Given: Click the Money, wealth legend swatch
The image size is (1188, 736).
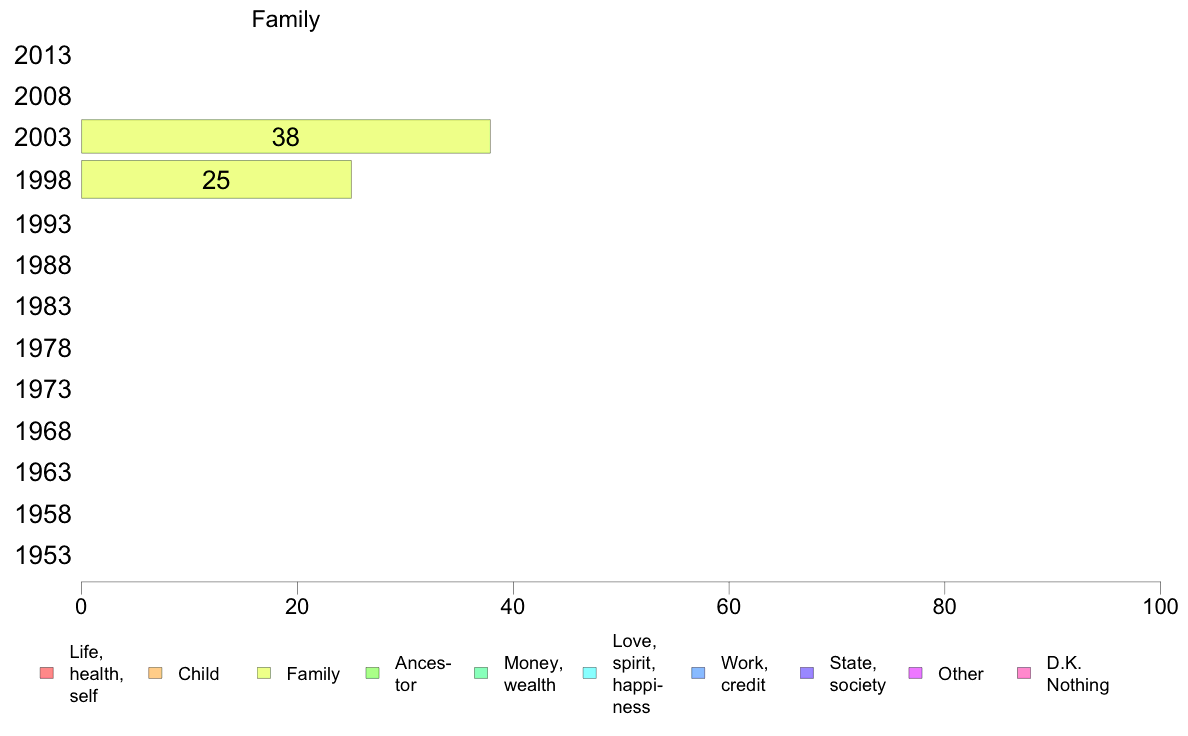Looking at the screenshot, I should point(481,673).
